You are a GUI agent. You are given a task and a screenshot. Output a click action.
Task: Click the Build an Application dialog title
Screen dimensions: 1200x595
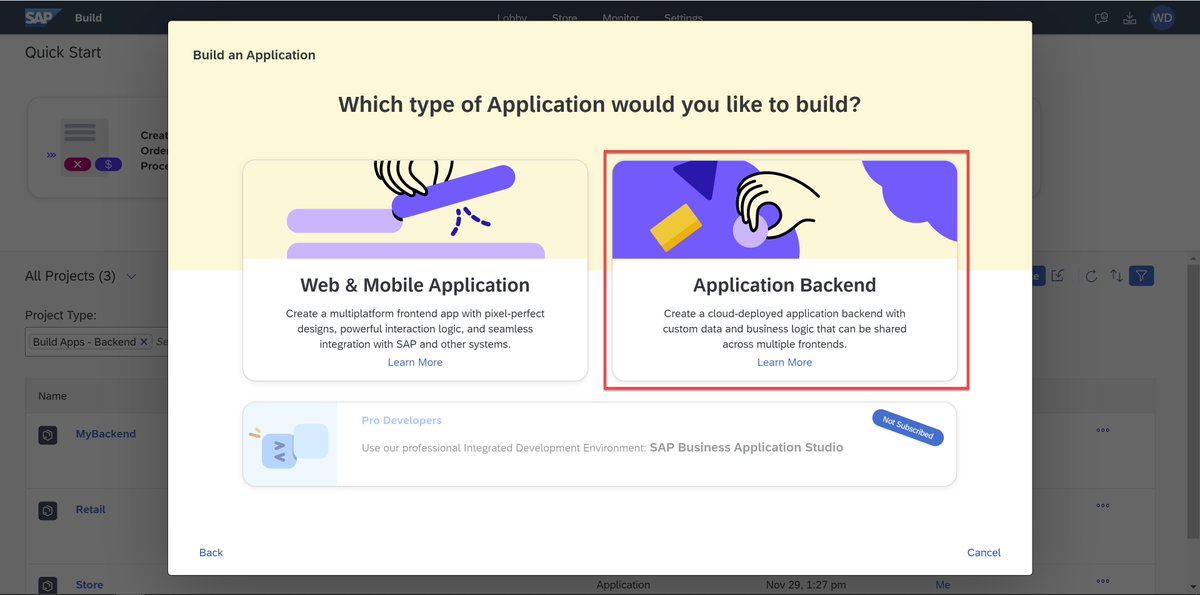click(x=254, y=55)
